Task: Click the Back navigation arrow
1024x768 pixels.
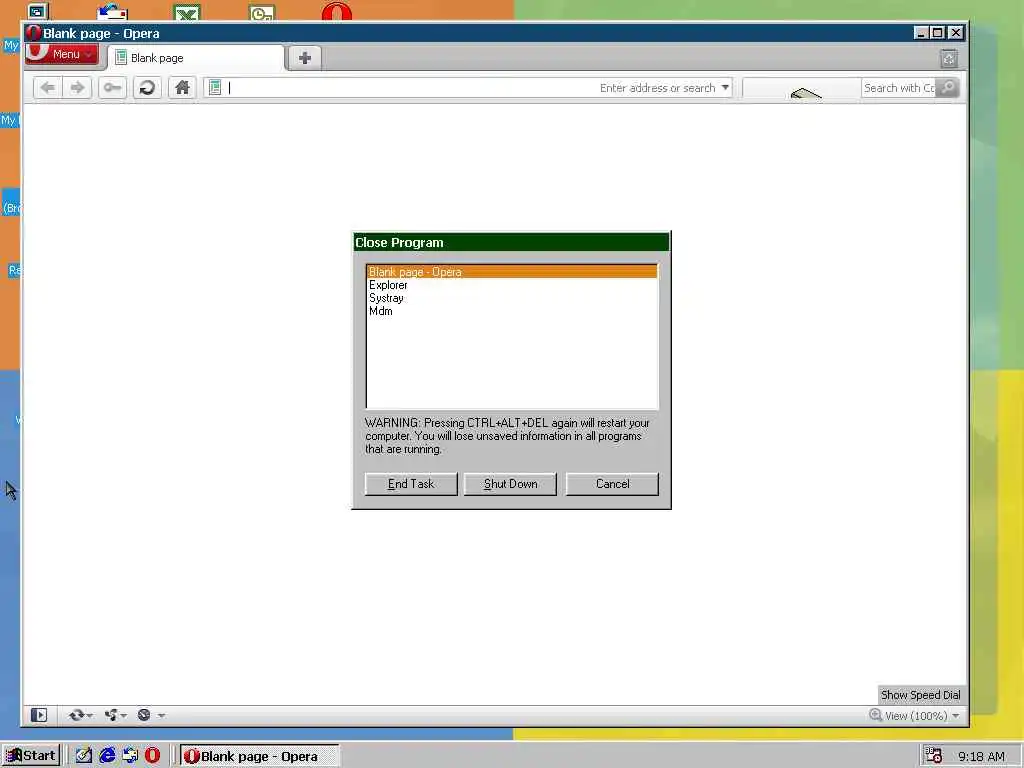Action: (48, 88)
